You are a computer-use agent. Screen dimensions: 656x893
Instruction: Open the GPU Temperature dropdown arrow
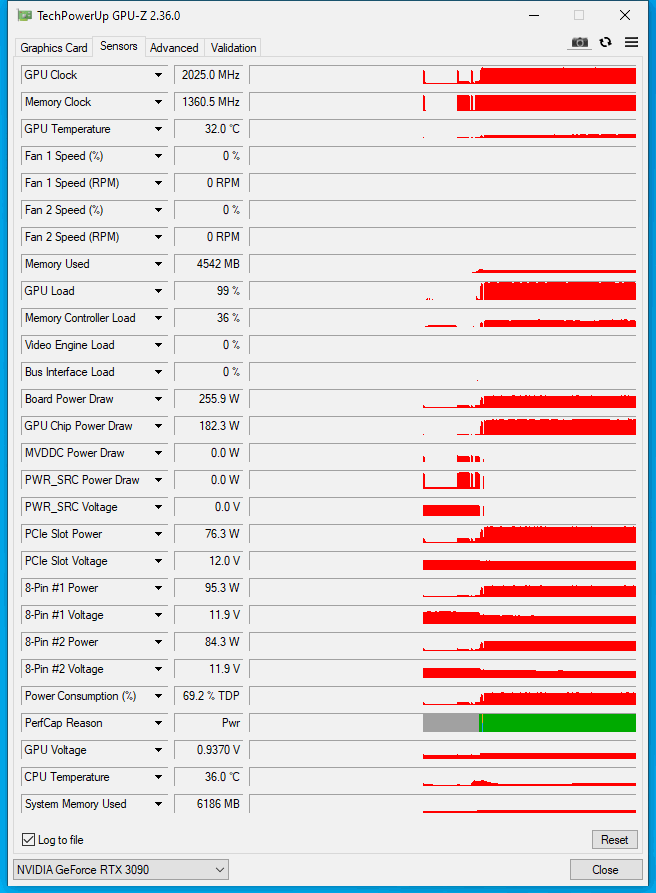click(158, 129)
